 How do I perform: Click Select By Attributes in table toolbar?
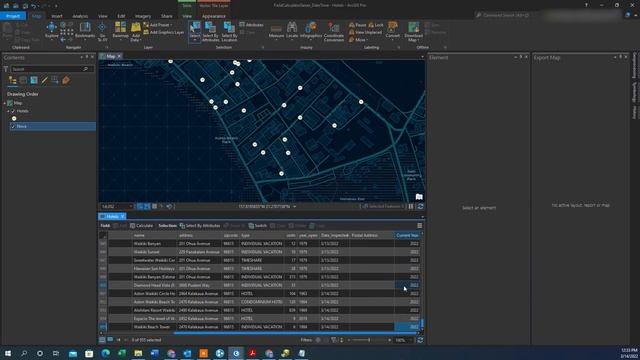[200, 226]
